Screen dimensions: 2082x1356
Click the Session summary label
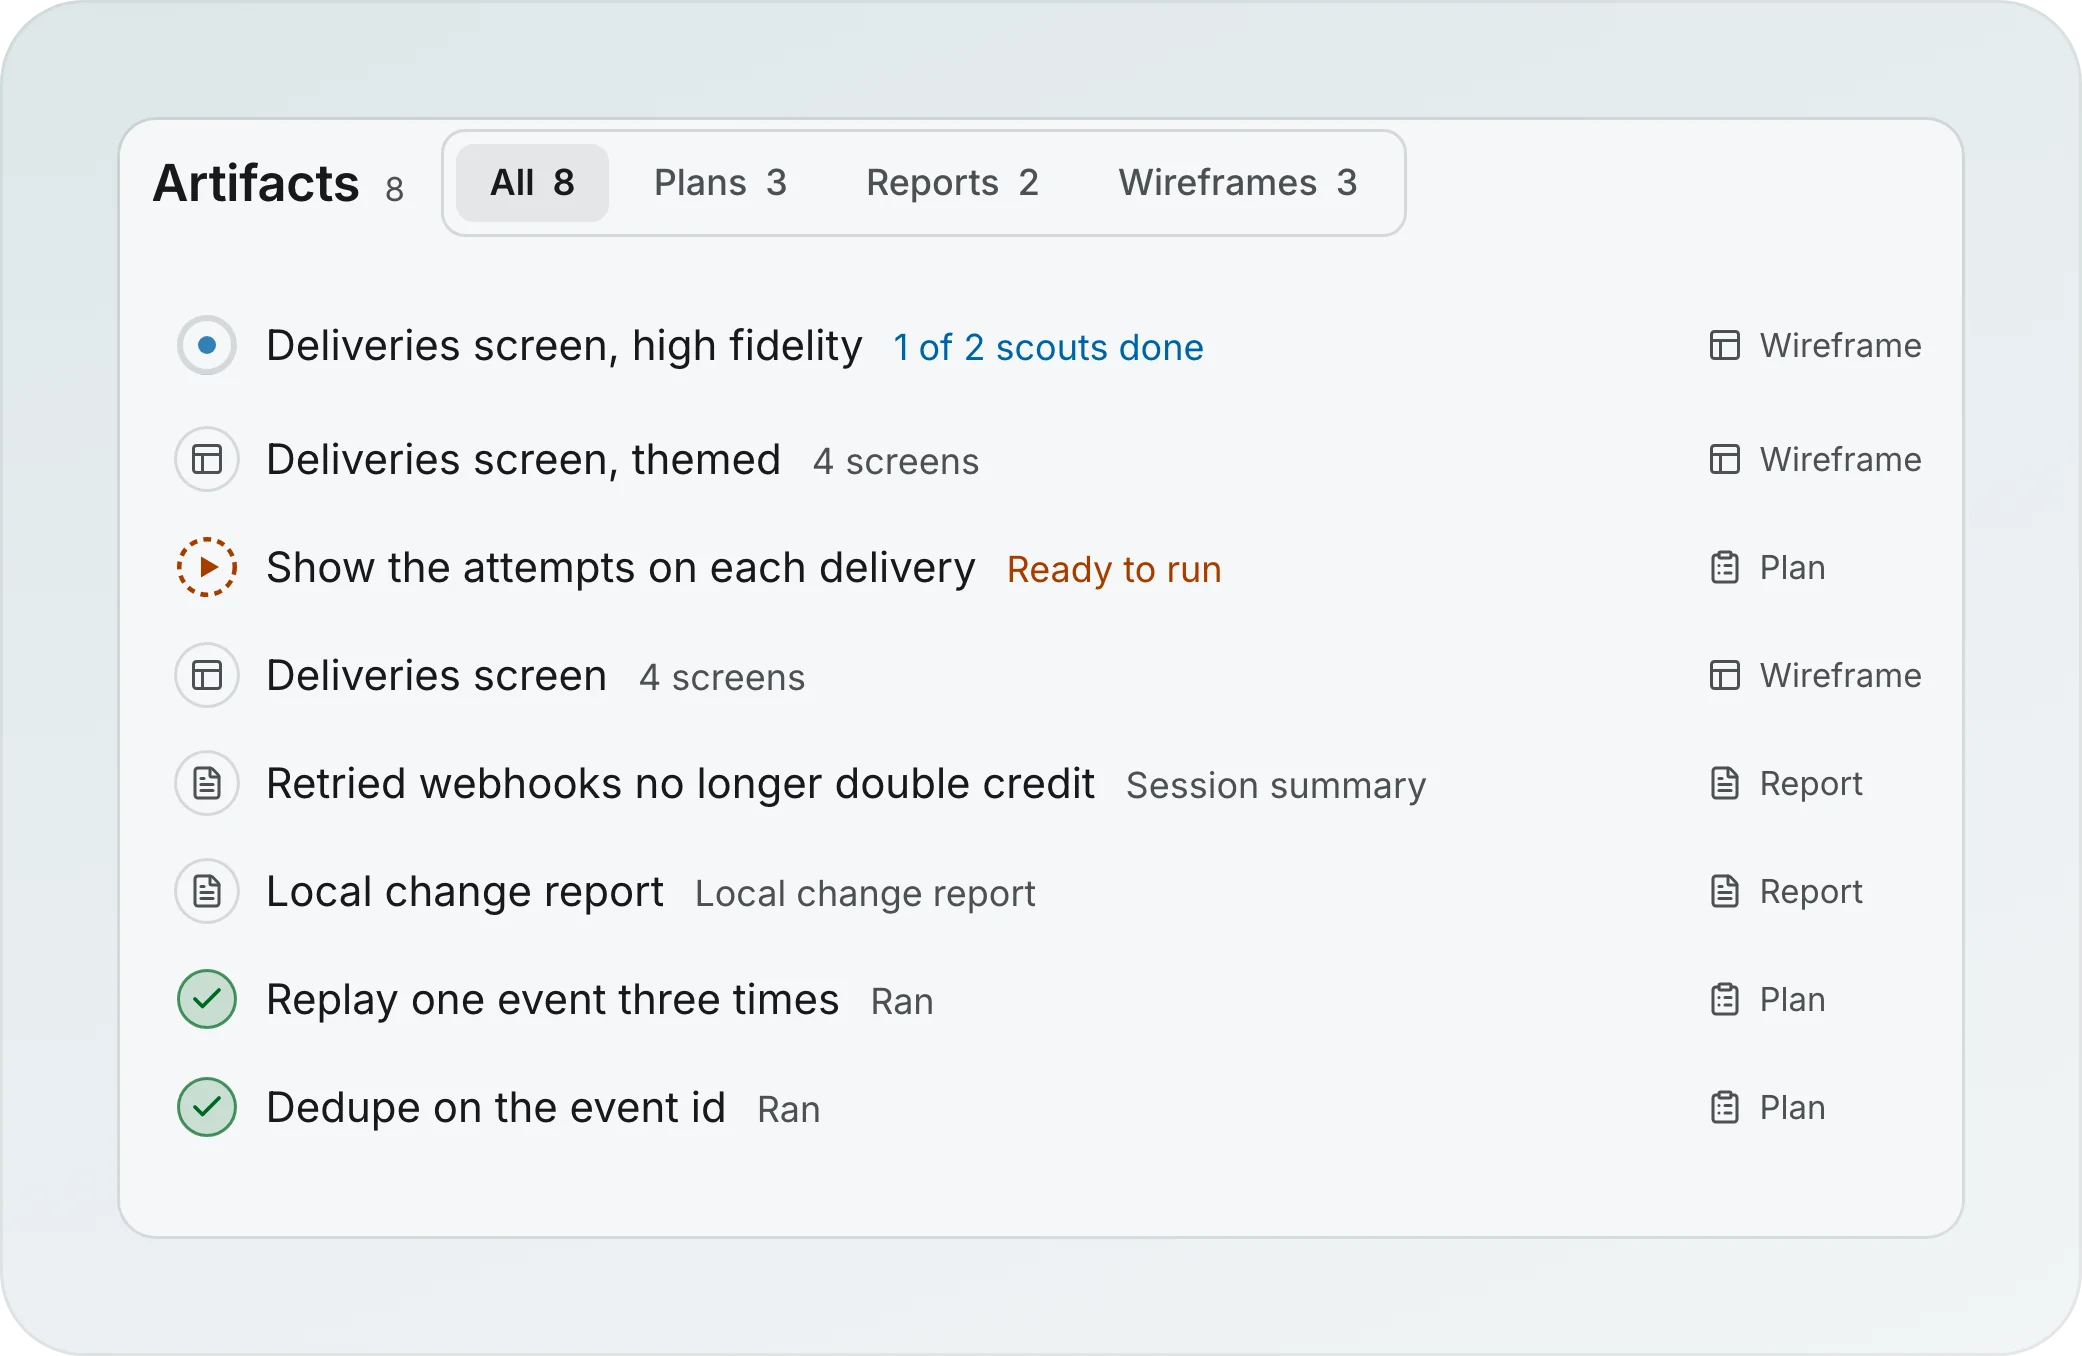[x=1276, y=785]
